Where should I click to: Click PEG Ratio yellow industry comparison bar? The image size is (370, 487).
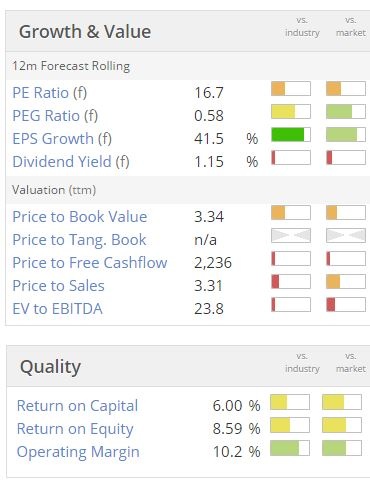pyautogui.click(x=291, y=112)
